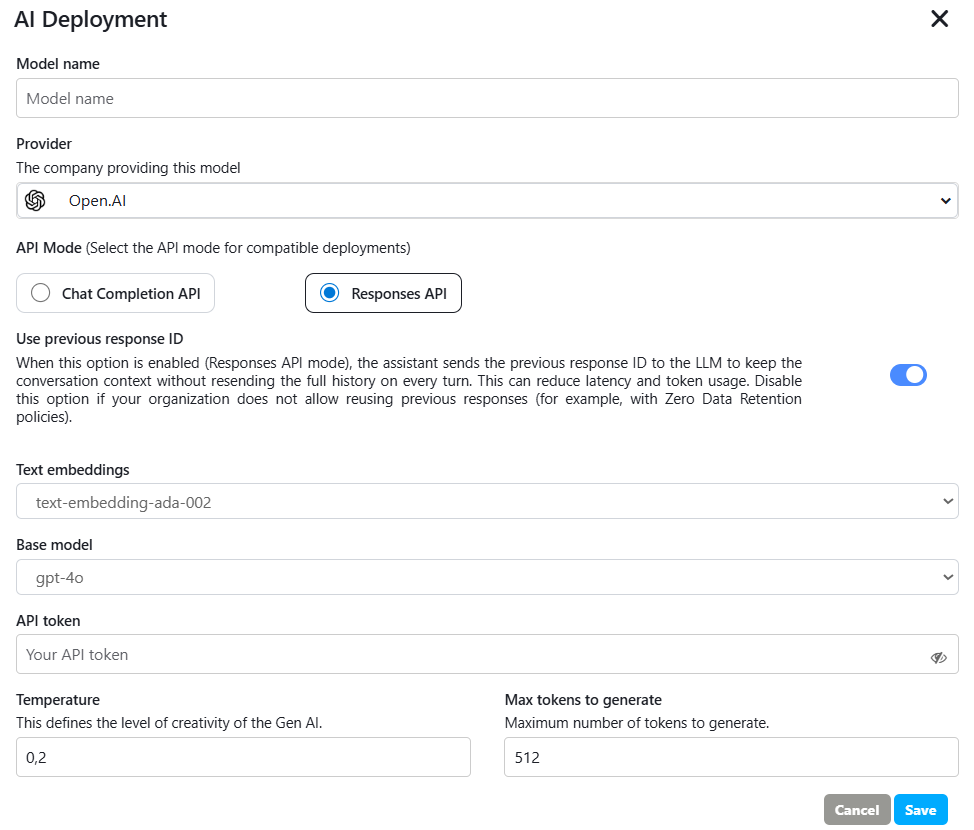Expand the Text embeddings dropdown

488,501
